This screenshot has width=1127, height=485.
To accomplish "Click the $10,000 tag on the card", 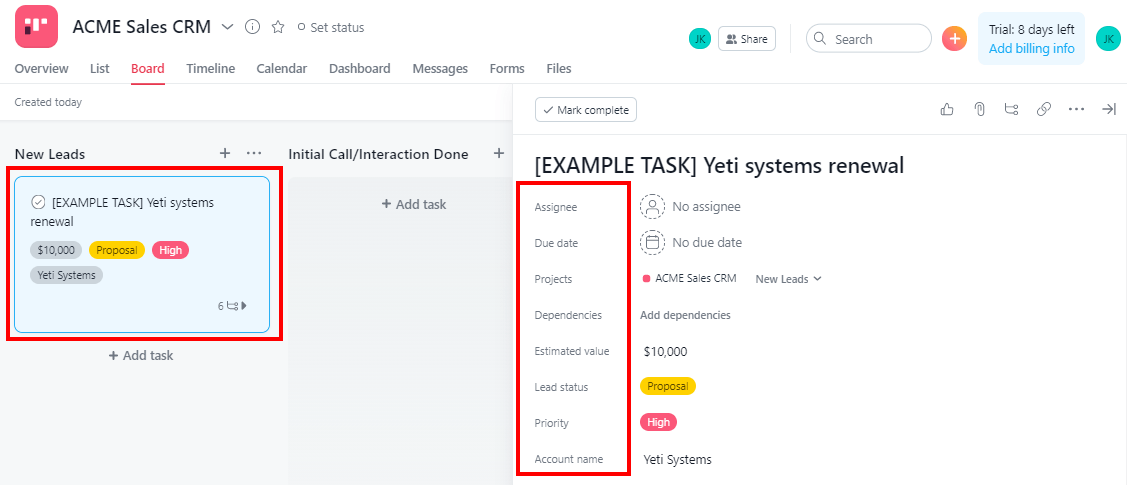I will pos(56,250).
